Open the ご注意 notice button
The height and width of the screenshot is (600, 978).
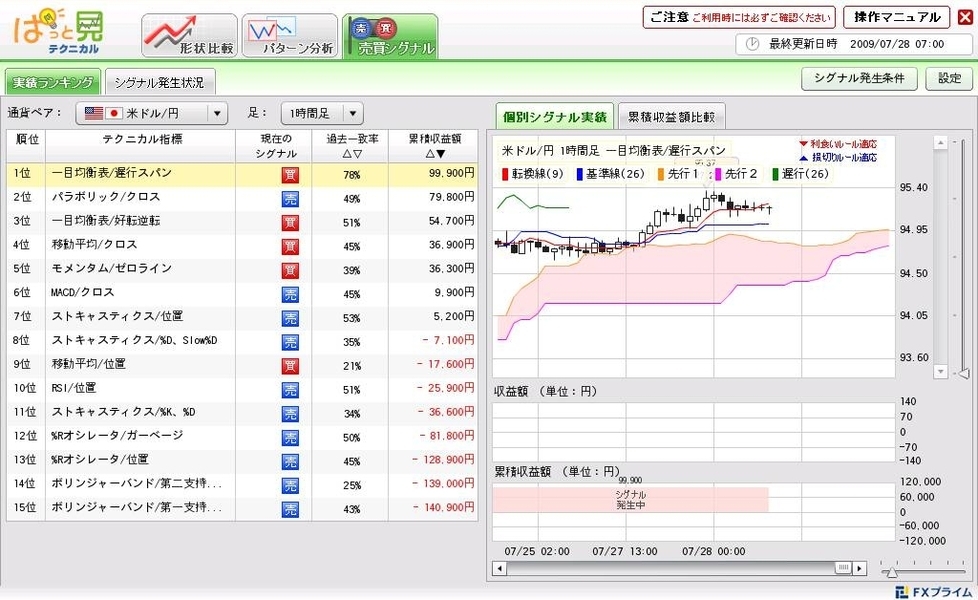pyautogui.click(x=739, y=17)
